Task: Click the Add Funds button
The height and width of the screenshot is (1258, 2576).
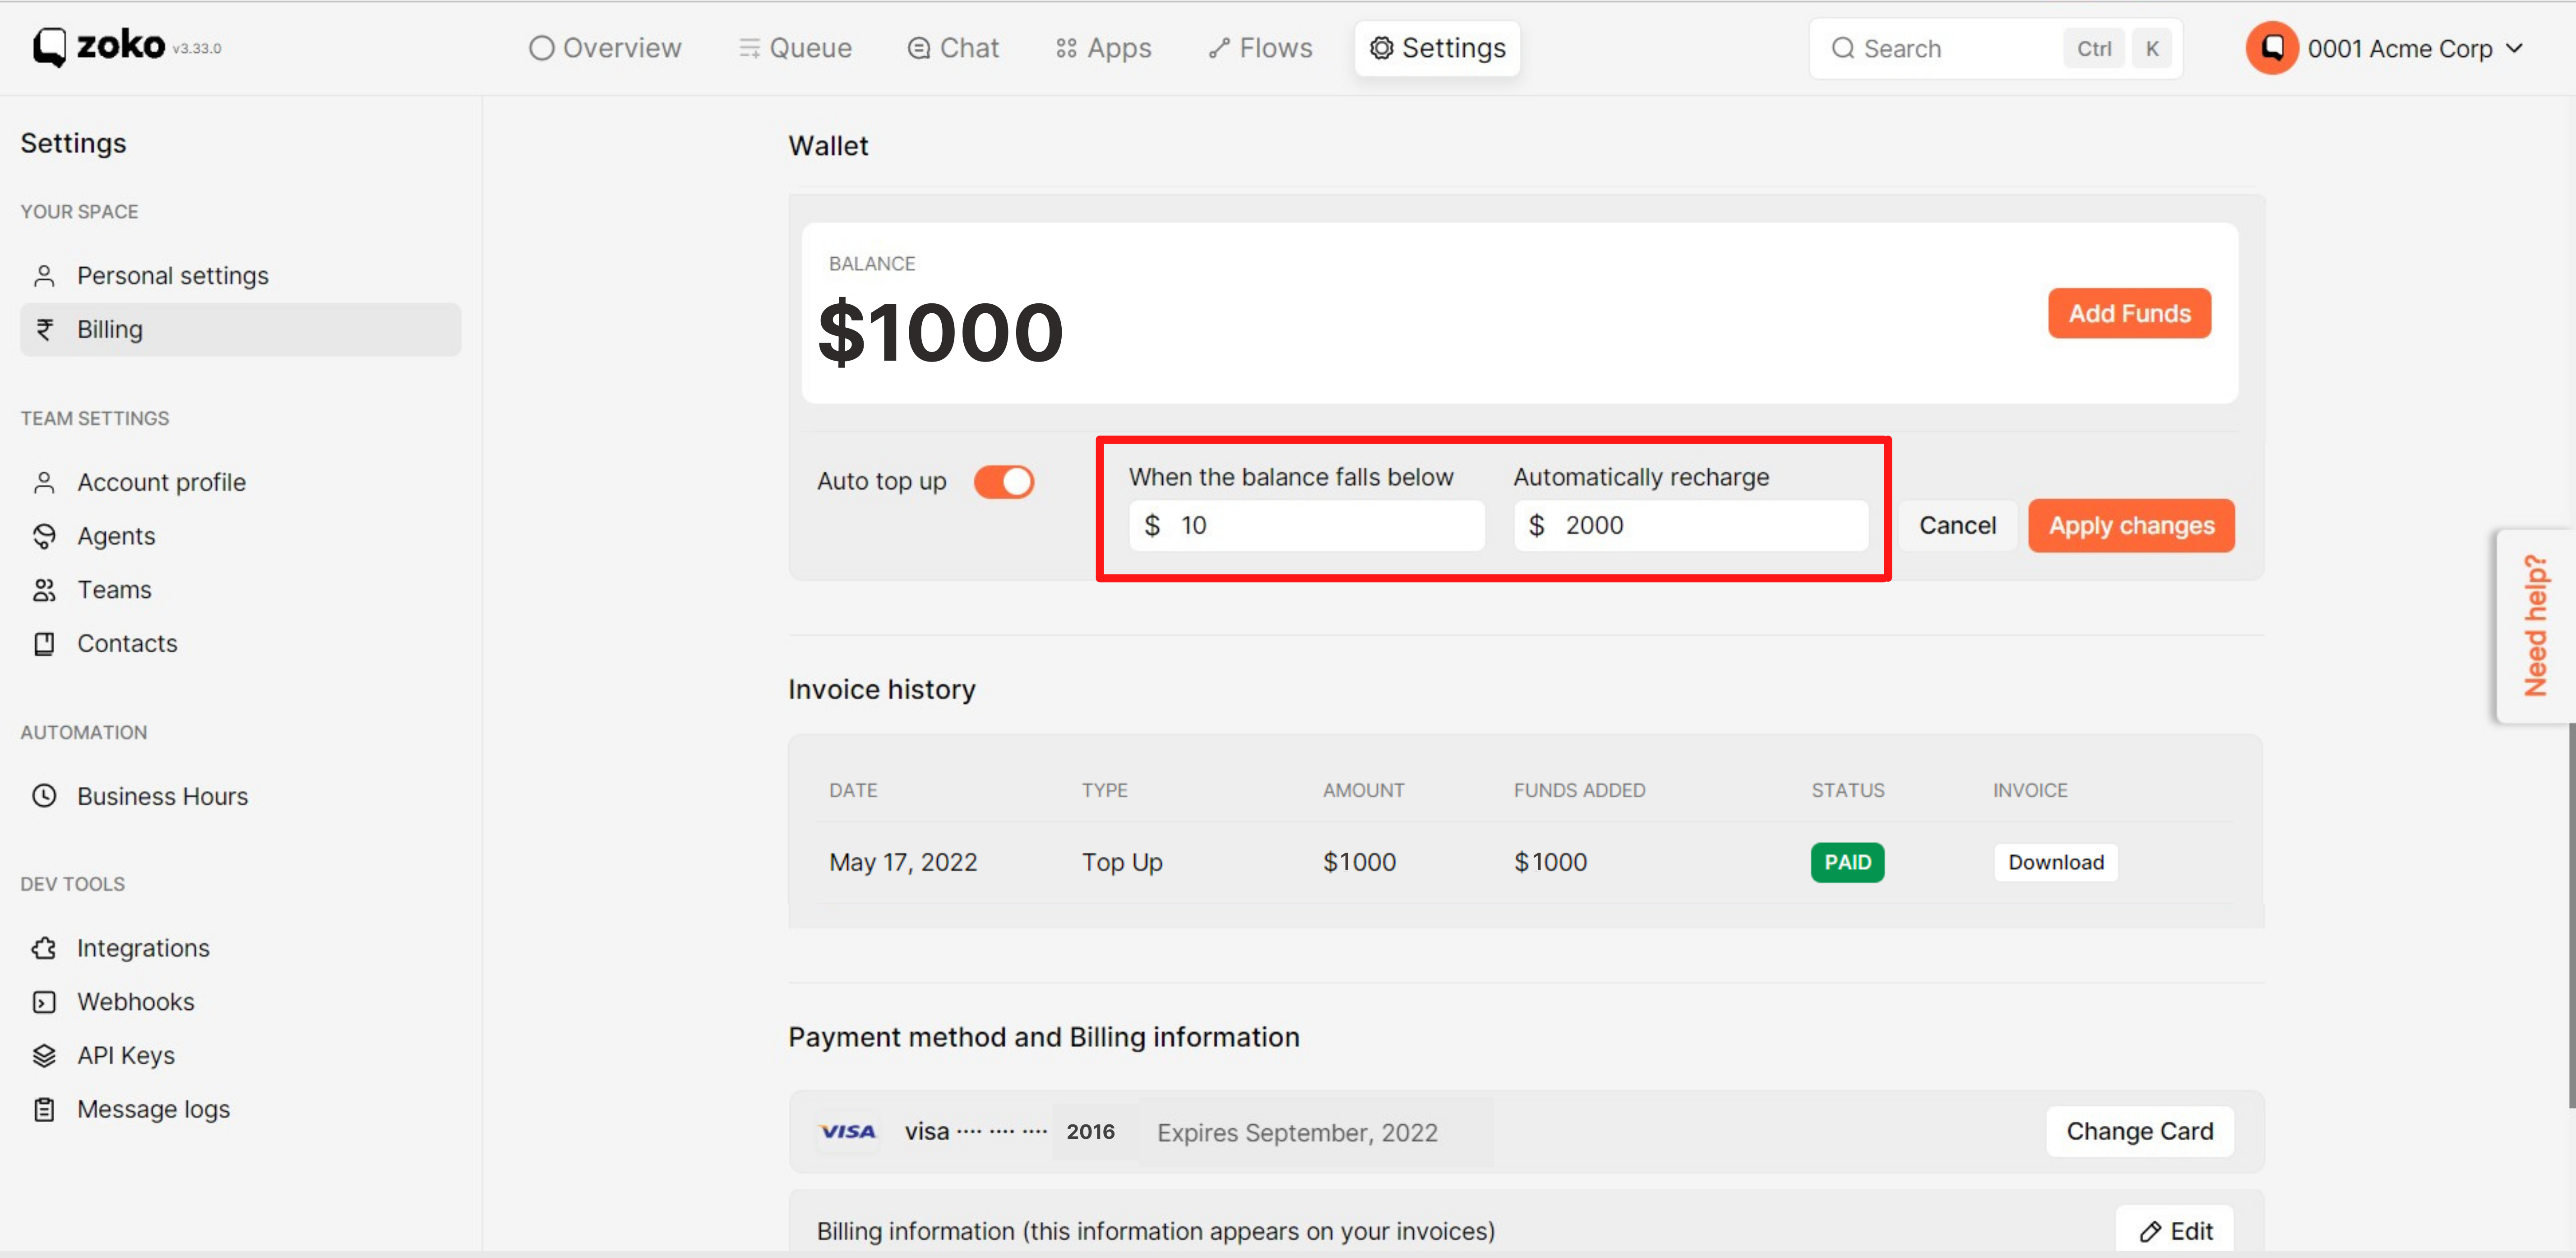Action: point(2129,313)
